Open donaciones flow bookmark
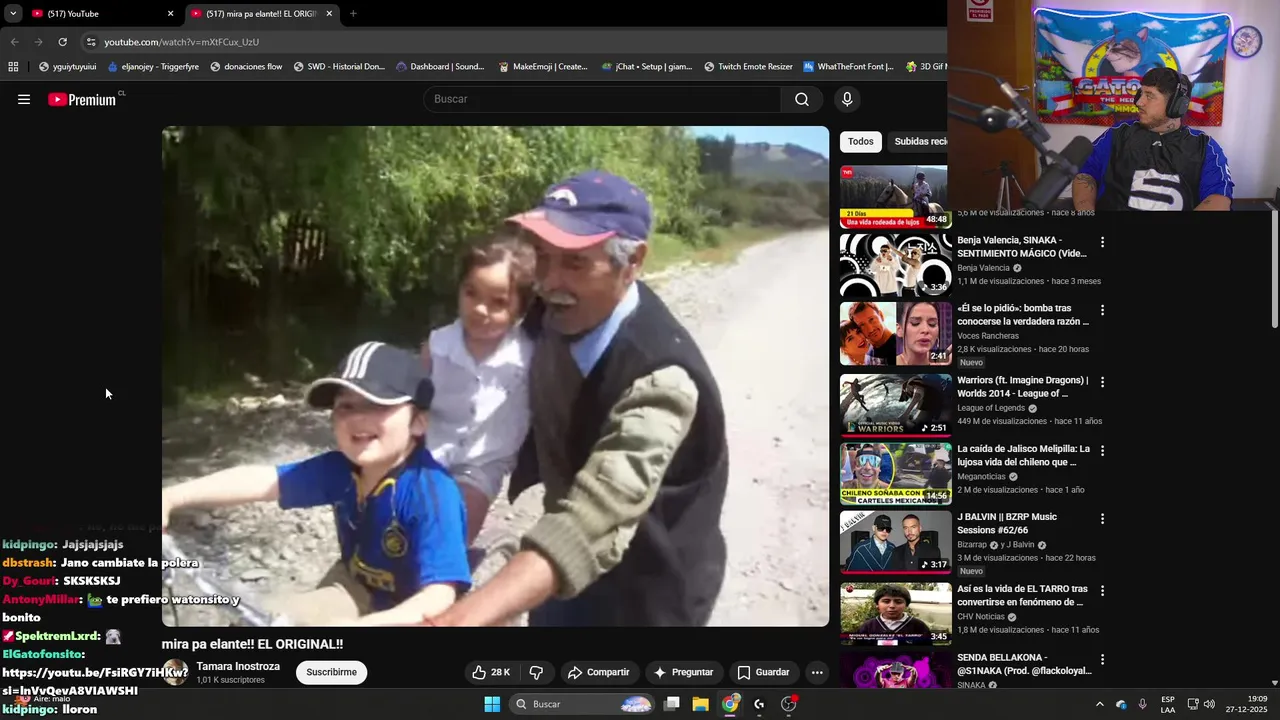Screen dimensions: 1280x720 (246, 67)
